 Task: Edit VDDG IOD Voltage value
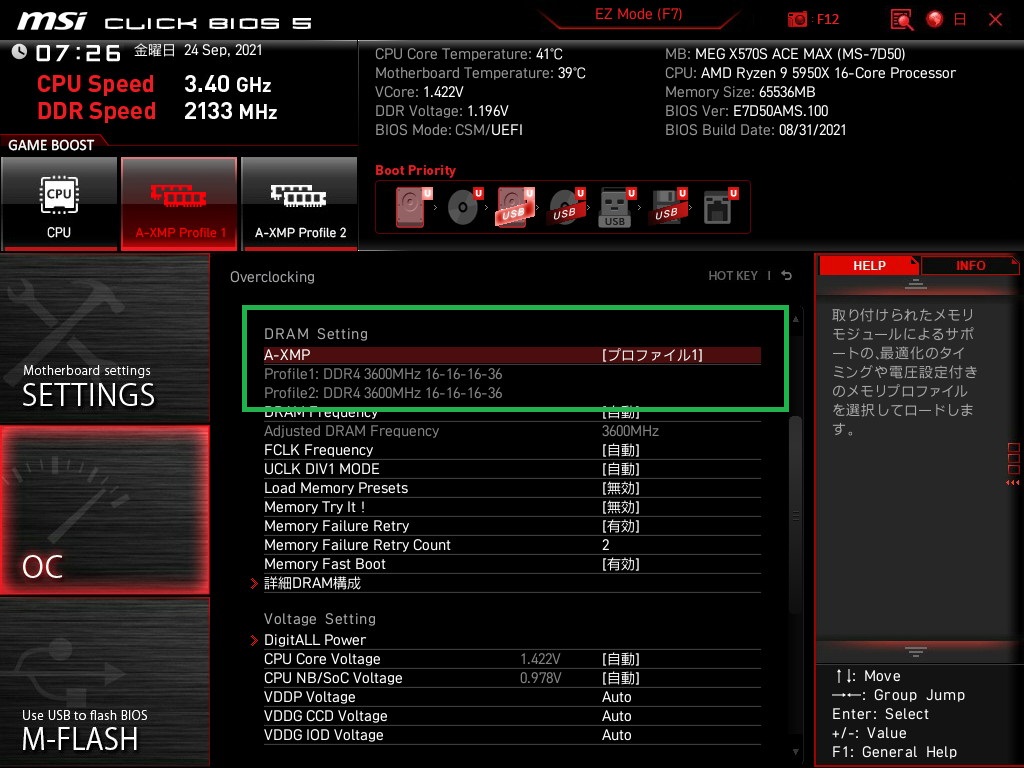click(512, 735)
